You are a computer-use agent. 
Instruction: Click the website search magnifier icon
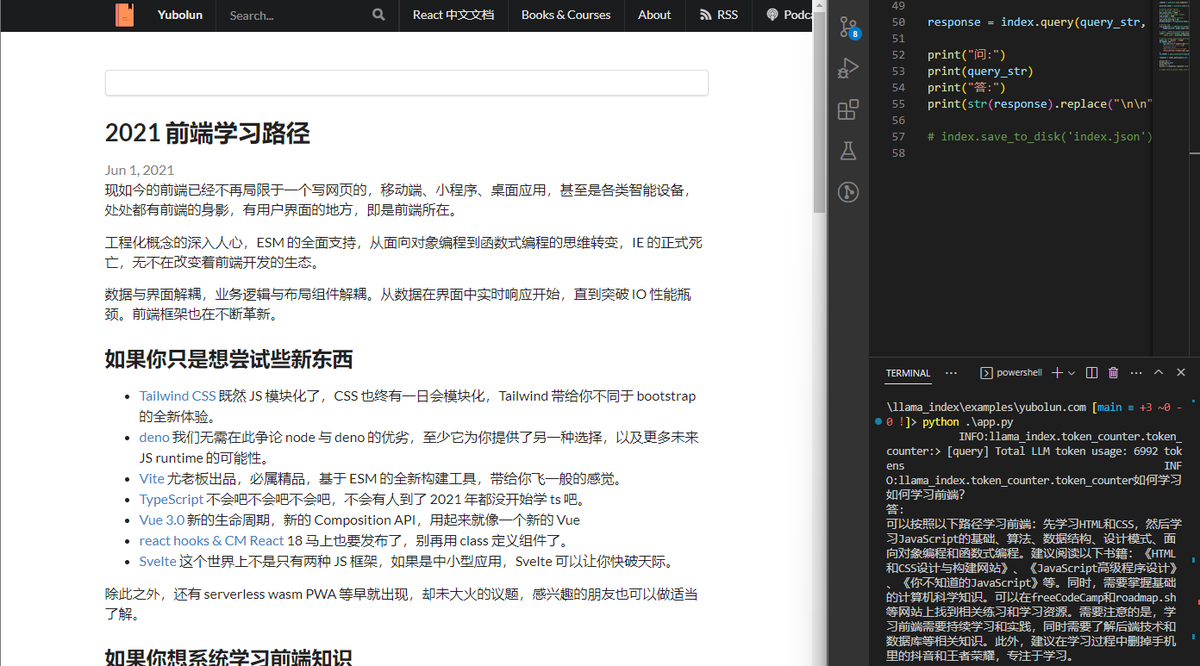click(378, 15)
